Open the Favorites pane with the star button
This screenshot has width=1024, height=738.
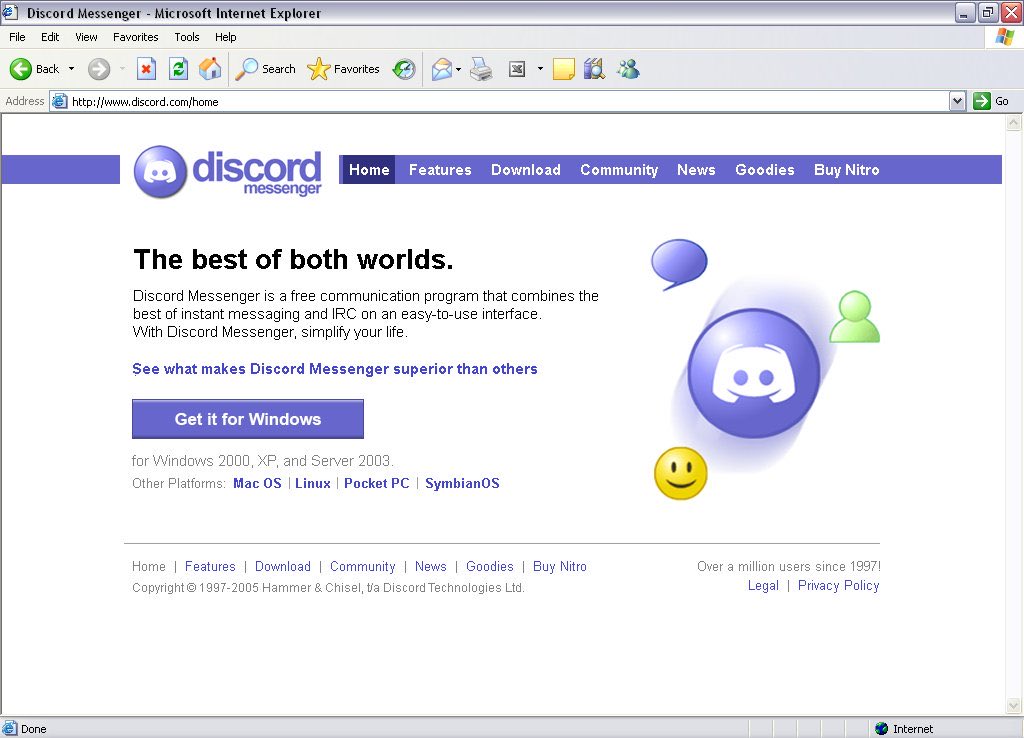(344, 69)
